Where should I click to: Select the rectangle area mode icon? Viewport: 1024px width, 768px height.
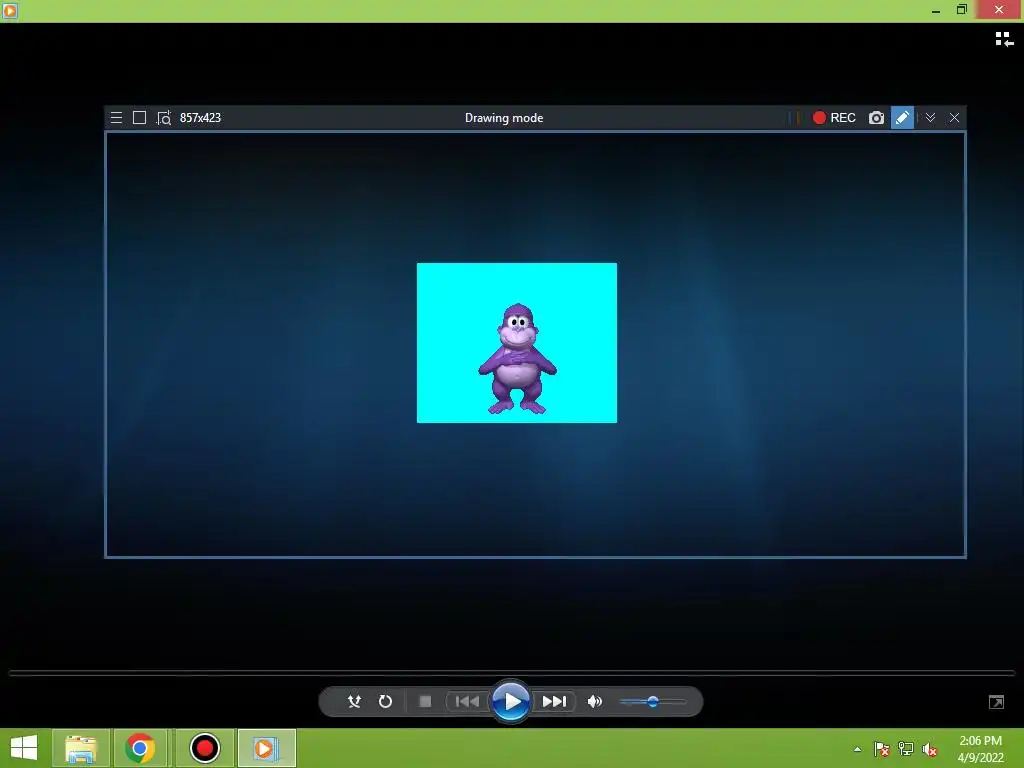click(x=139, y=118)
